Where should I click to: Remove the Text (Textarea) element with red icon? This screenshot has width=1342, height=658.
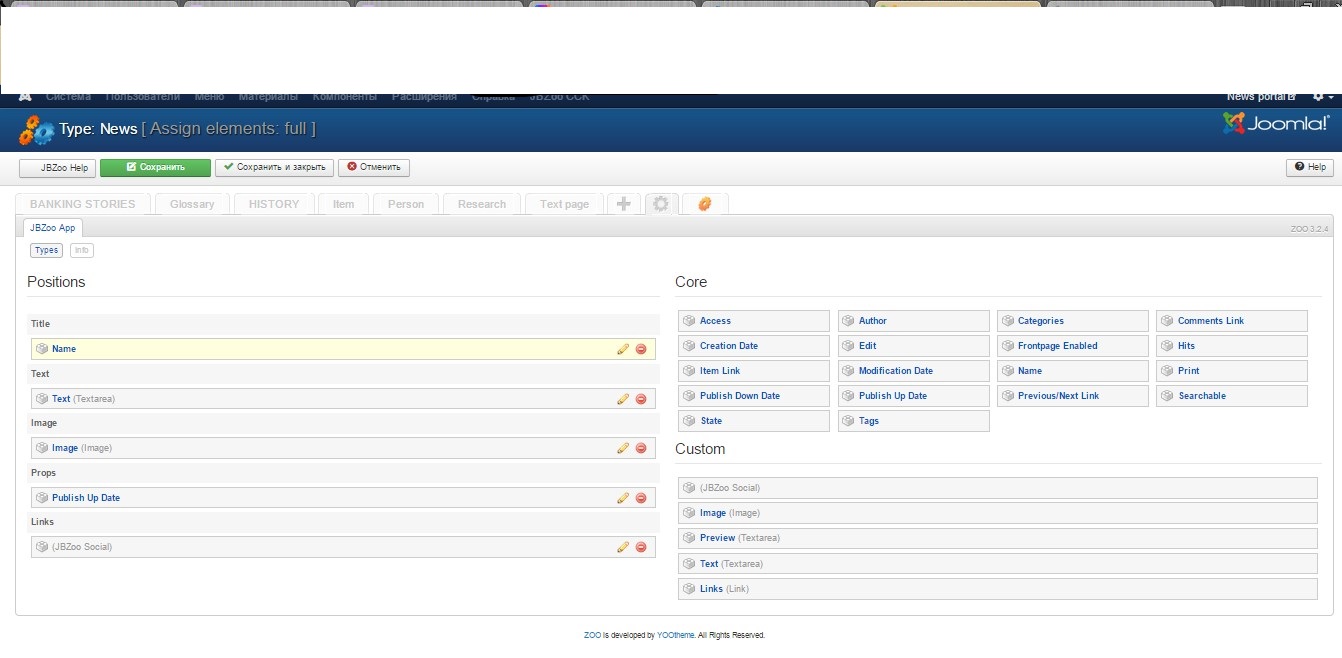641,399
